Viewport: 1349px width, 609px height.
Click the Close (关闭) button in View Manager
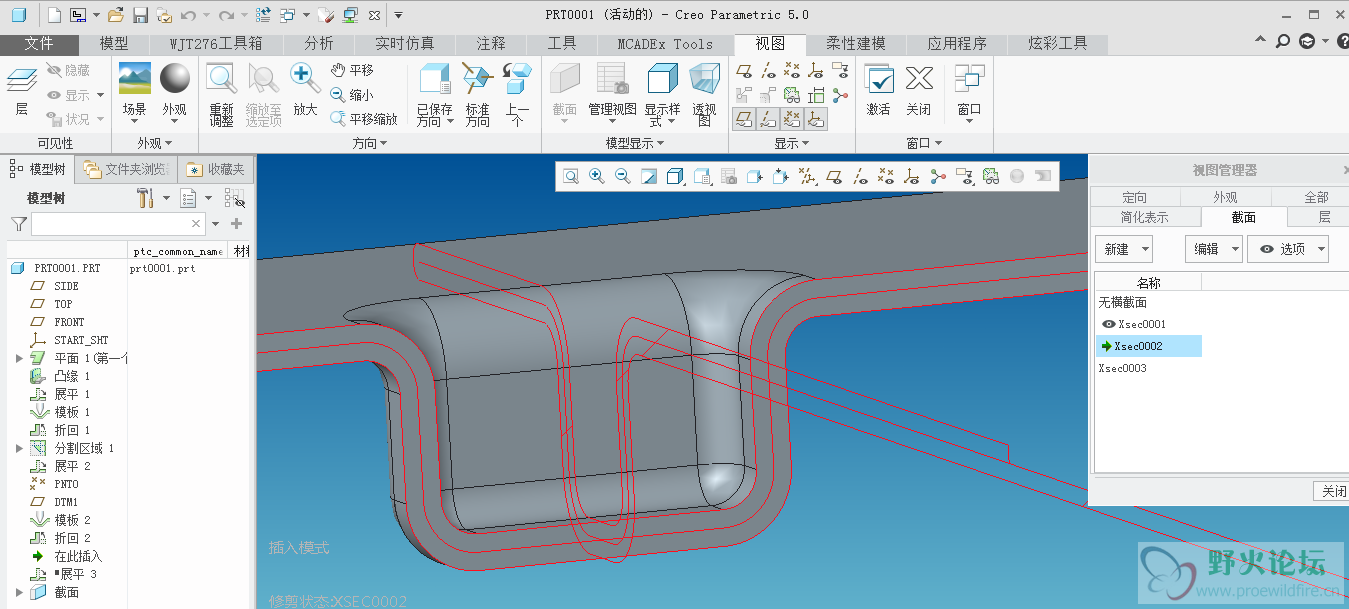[1334, 491]
